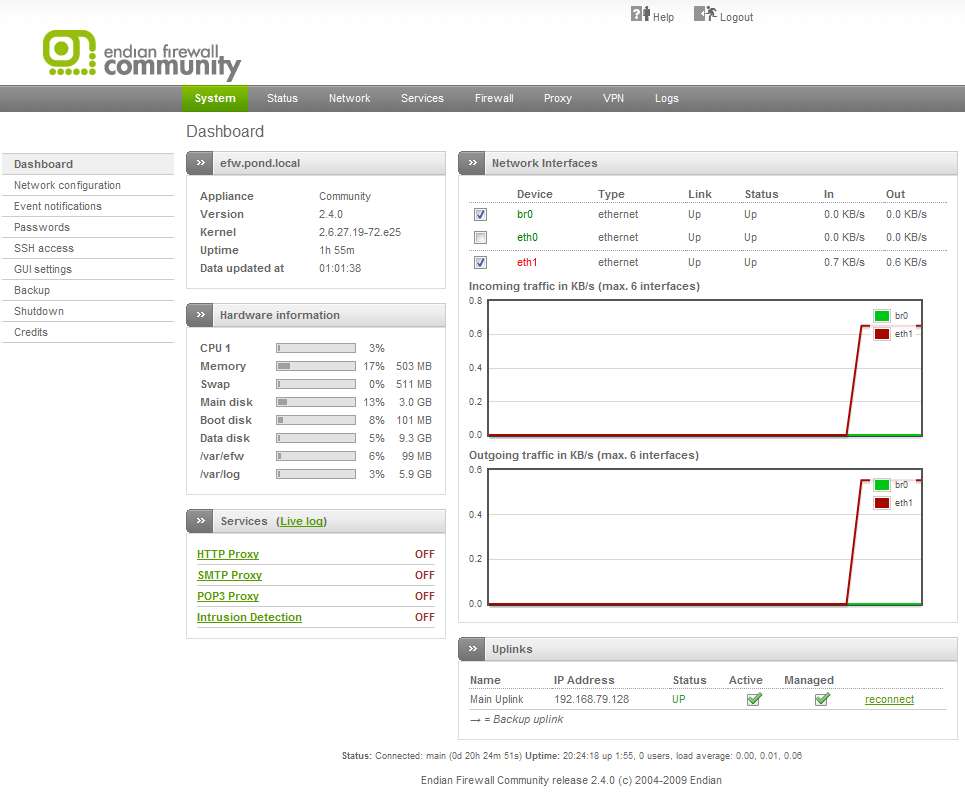Click the Main Uplink Managed checkmark icon
The image size is (965, 792).
click(x=821, y=699)
